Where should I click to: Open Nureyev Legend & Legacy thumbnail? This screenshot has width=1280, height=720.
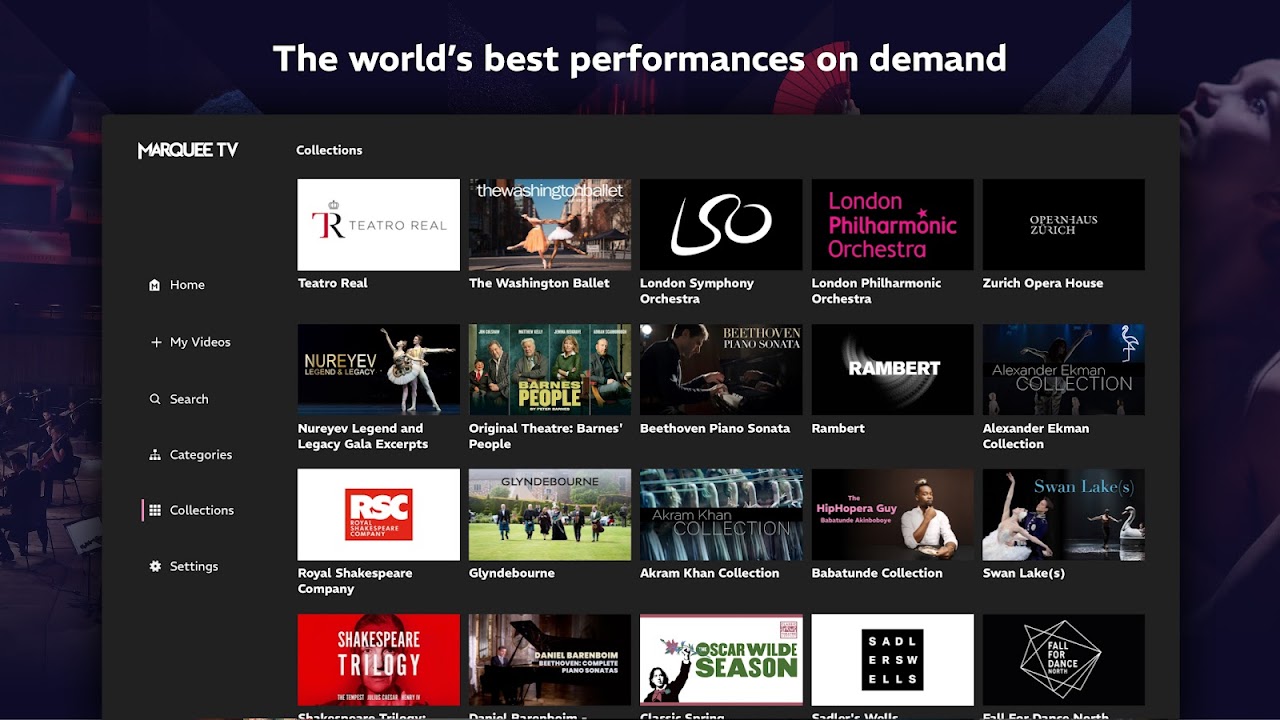[379, 370]
